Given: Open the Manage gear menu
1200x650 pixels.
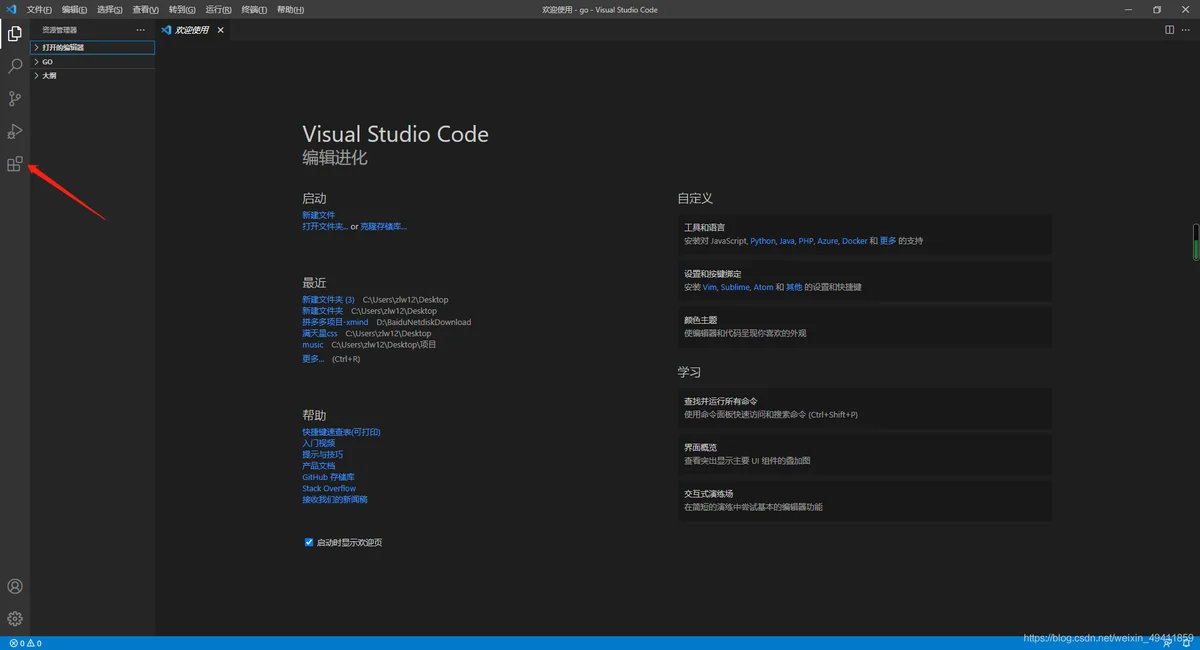Looking at the screenshot, I should coord(15,619).
